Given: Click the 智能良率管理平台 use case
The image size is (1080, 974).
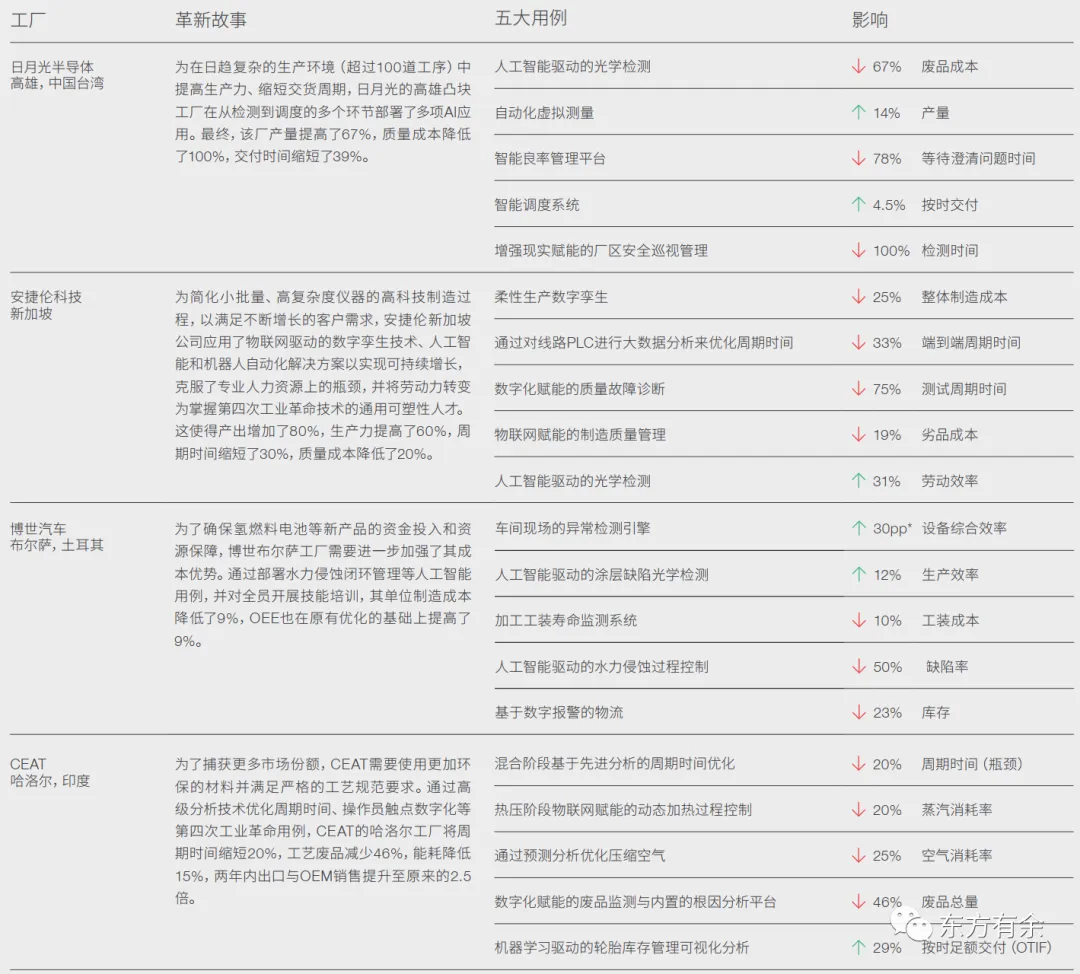Looking at the screenshot, I should (549, 159).
